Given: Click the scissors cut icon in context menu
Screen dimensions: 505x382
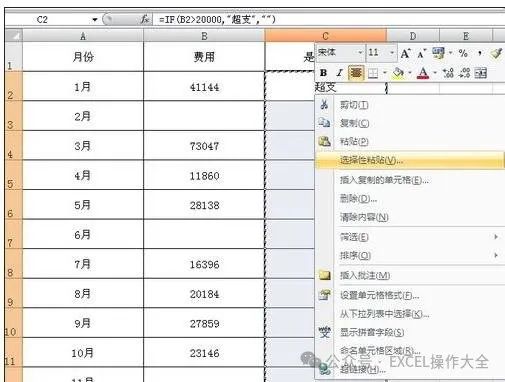Looking at the screenshot, I should (x=324, y=105).
